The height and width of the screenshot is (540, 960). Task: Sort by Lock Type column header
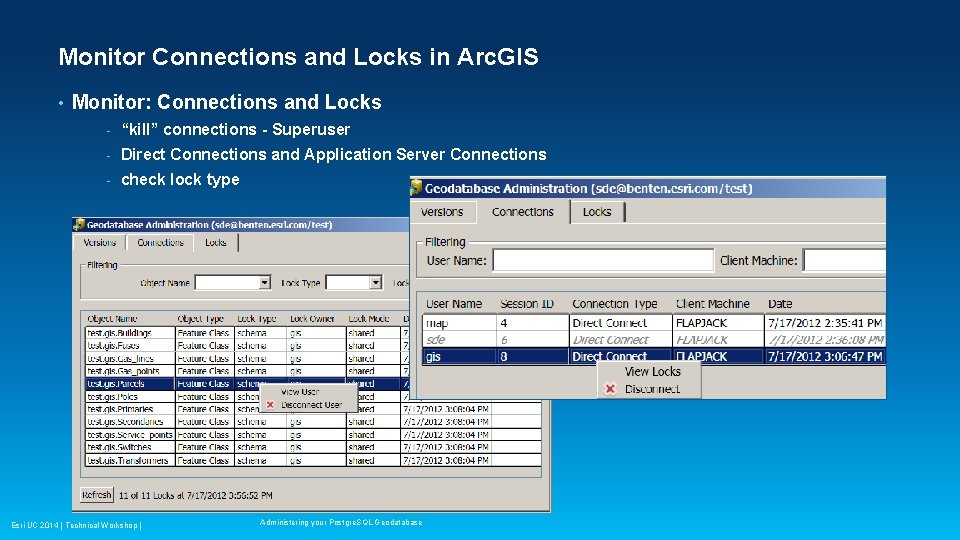click(x=257, y=318)
